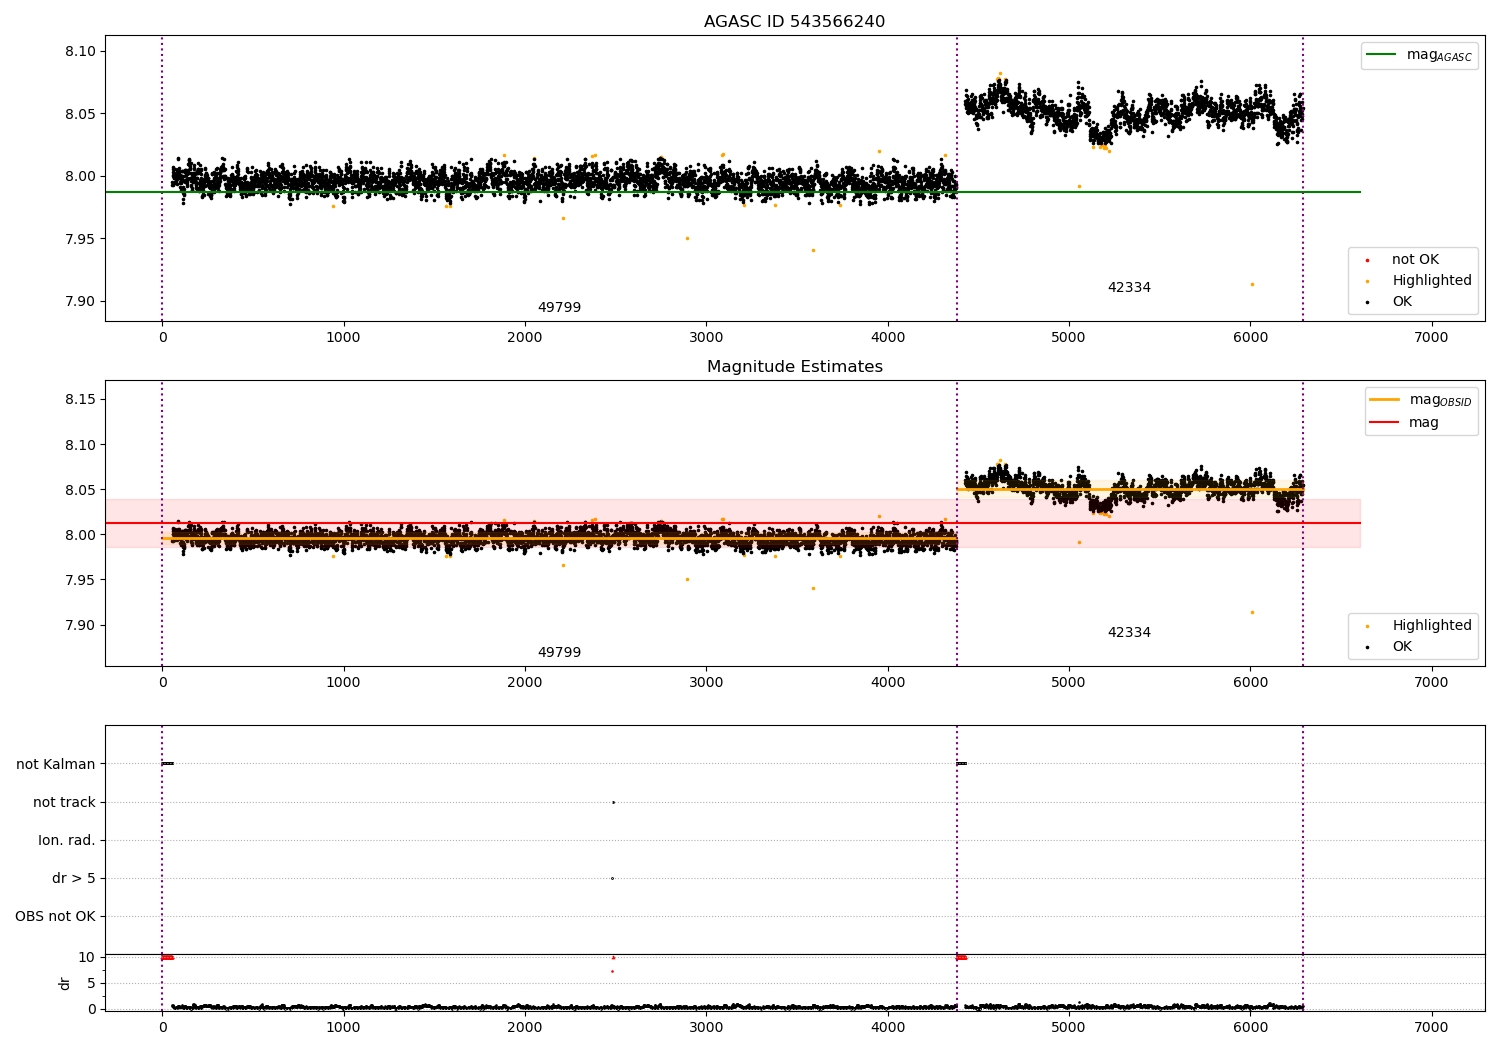Click the 42334 OBSID label in top plot
Image resolution: width=1500 pixels, height=1050 pixels.
pyautogui.click(x=1129, y=288)
